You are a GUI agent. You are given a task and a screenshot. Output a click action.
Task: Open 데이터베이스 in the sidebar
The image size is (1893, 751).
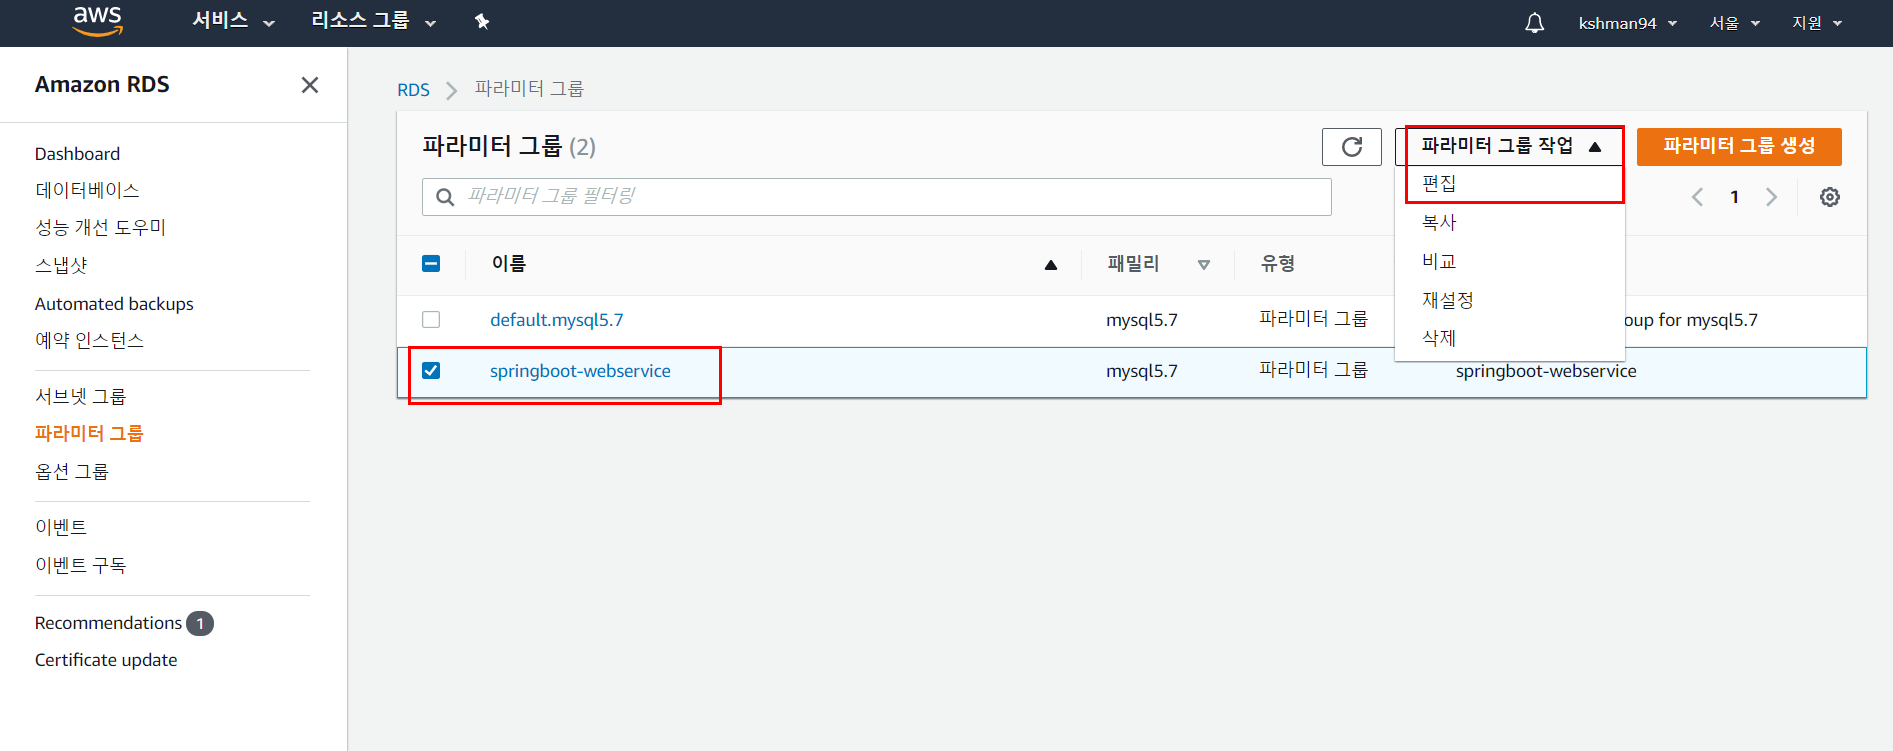pyautogui.click(x=87, y=190)
